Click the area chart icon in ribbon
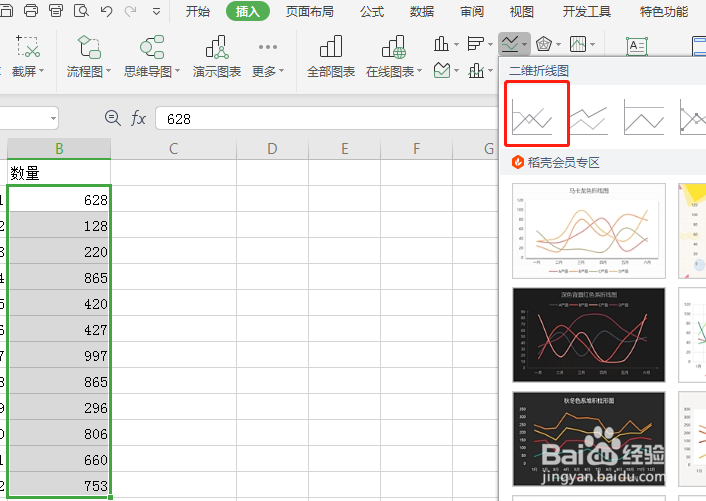Viewport: 706px width, 501px height. click(x=442, y=70)
